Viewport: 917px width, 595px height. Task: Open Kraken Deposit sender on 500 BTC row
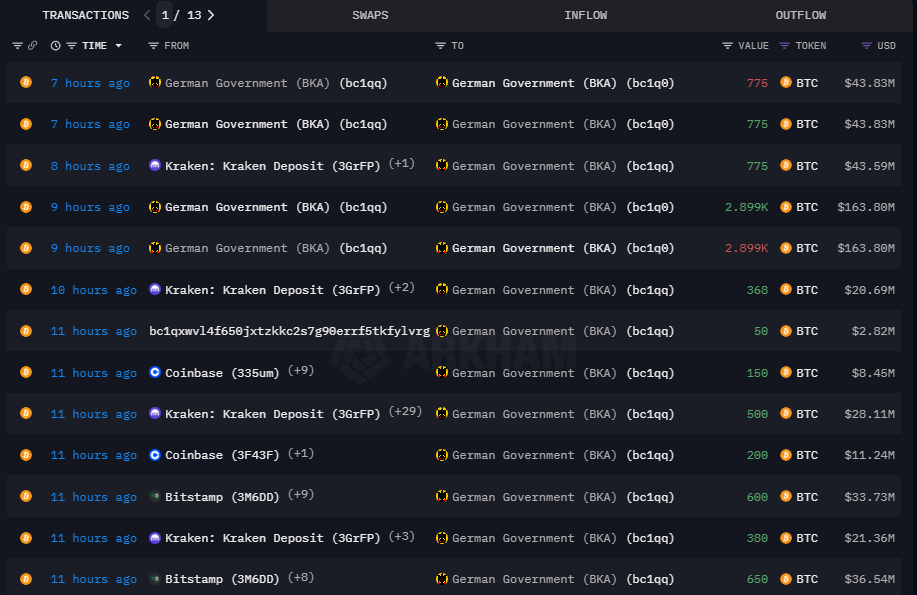[273, 414]
